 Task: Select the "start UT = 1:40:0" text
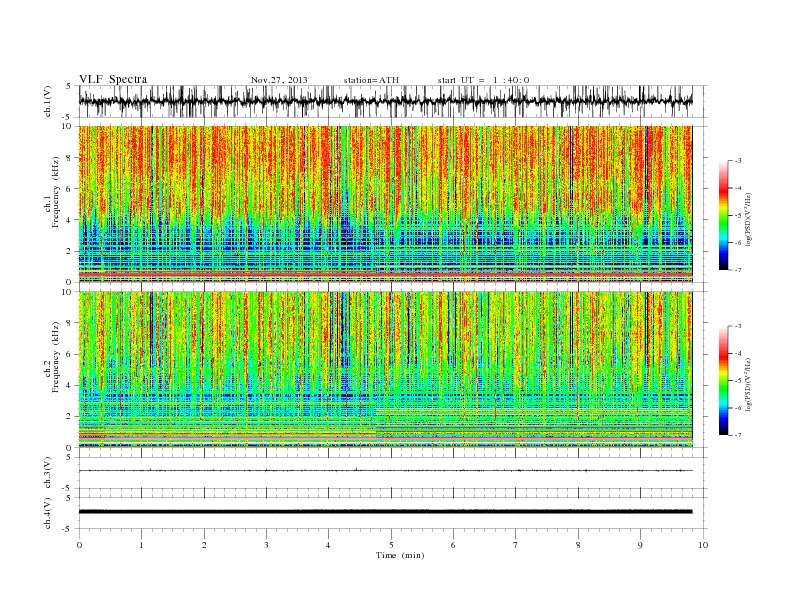tap(483, 80)
